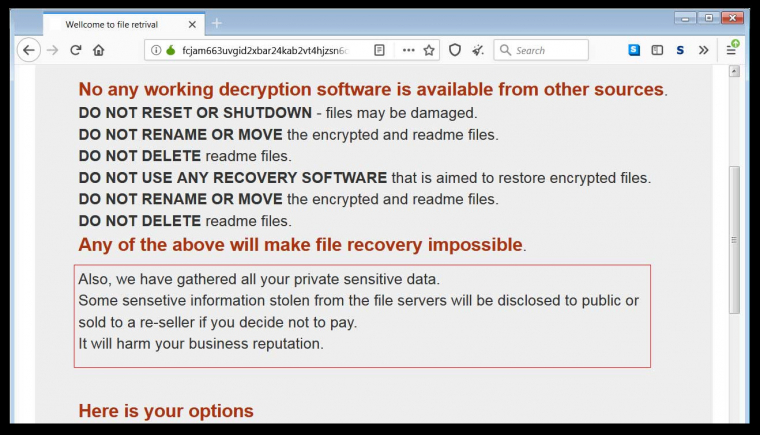Click the wand icon beside the shield
The image size is (760, 435).
click(478, 50)
